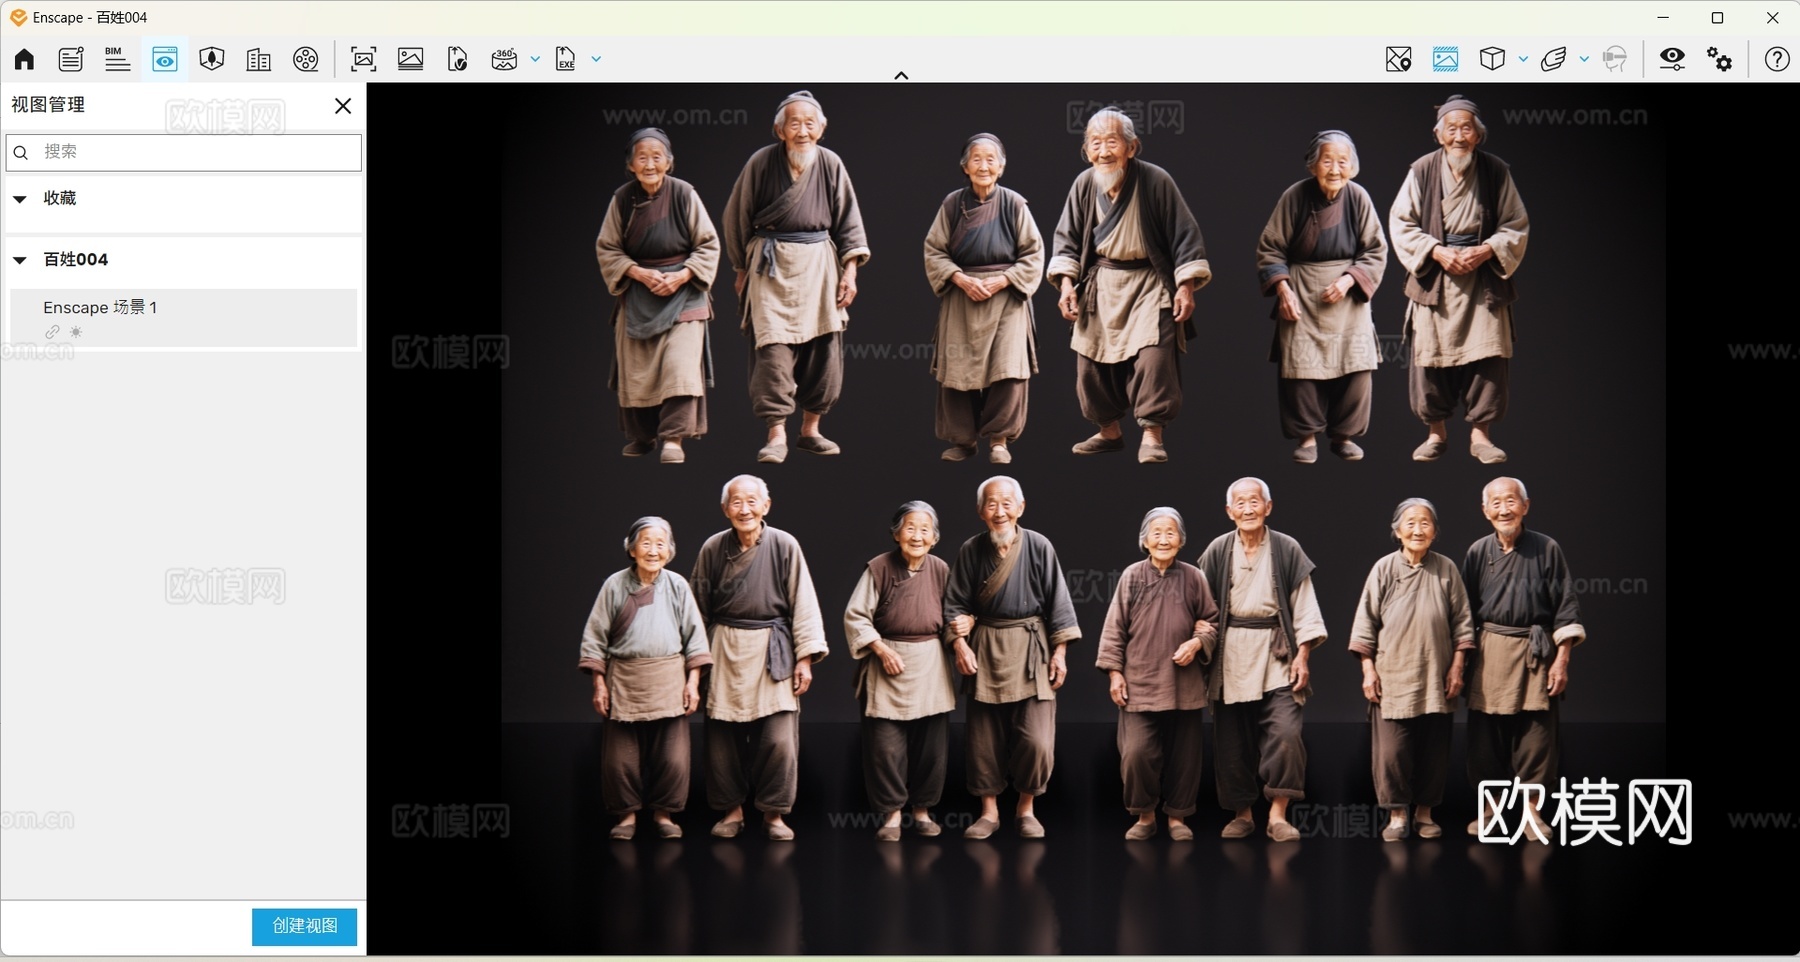Select the Enscape 场景 1 view

click(183, 318)
